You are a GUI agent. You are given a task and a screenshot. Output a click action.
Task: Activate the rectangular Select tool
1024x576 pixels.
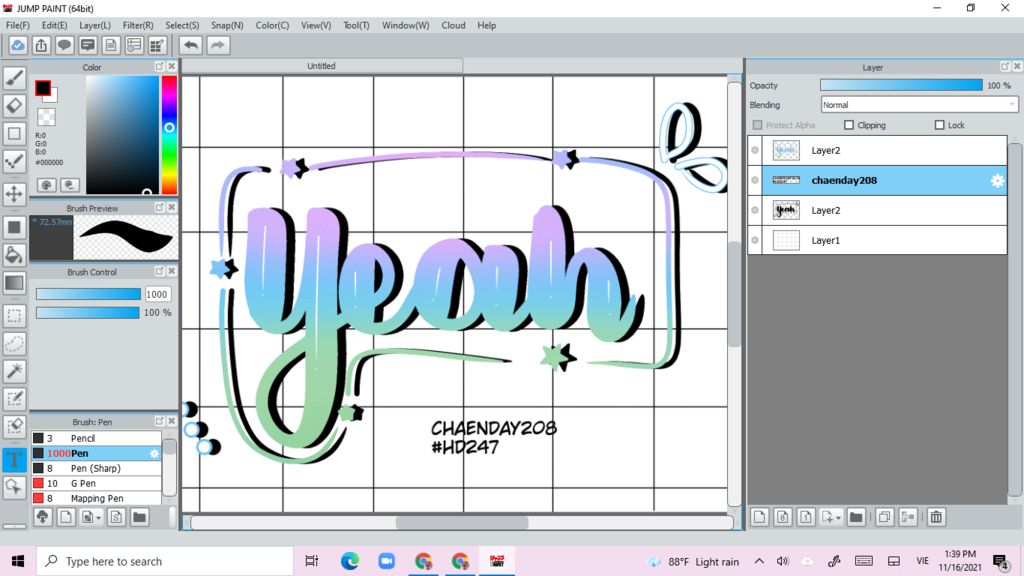(x=14, y=315)
